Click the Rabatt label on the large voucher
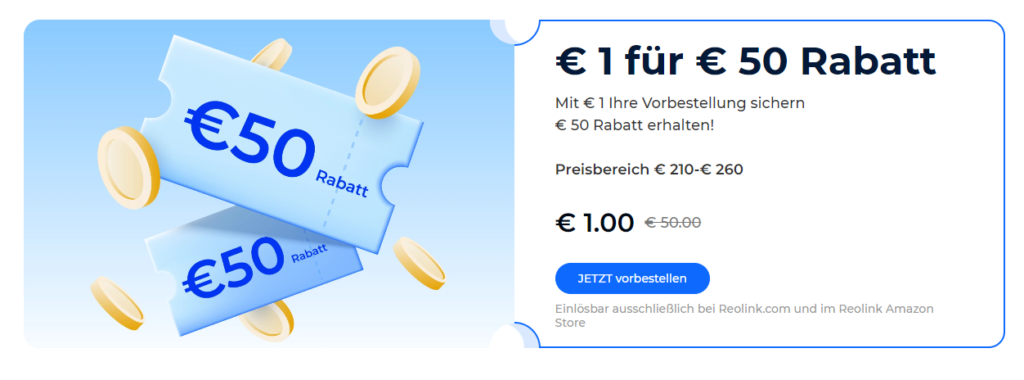This screenshot has height=380, width=1024. 342,183
